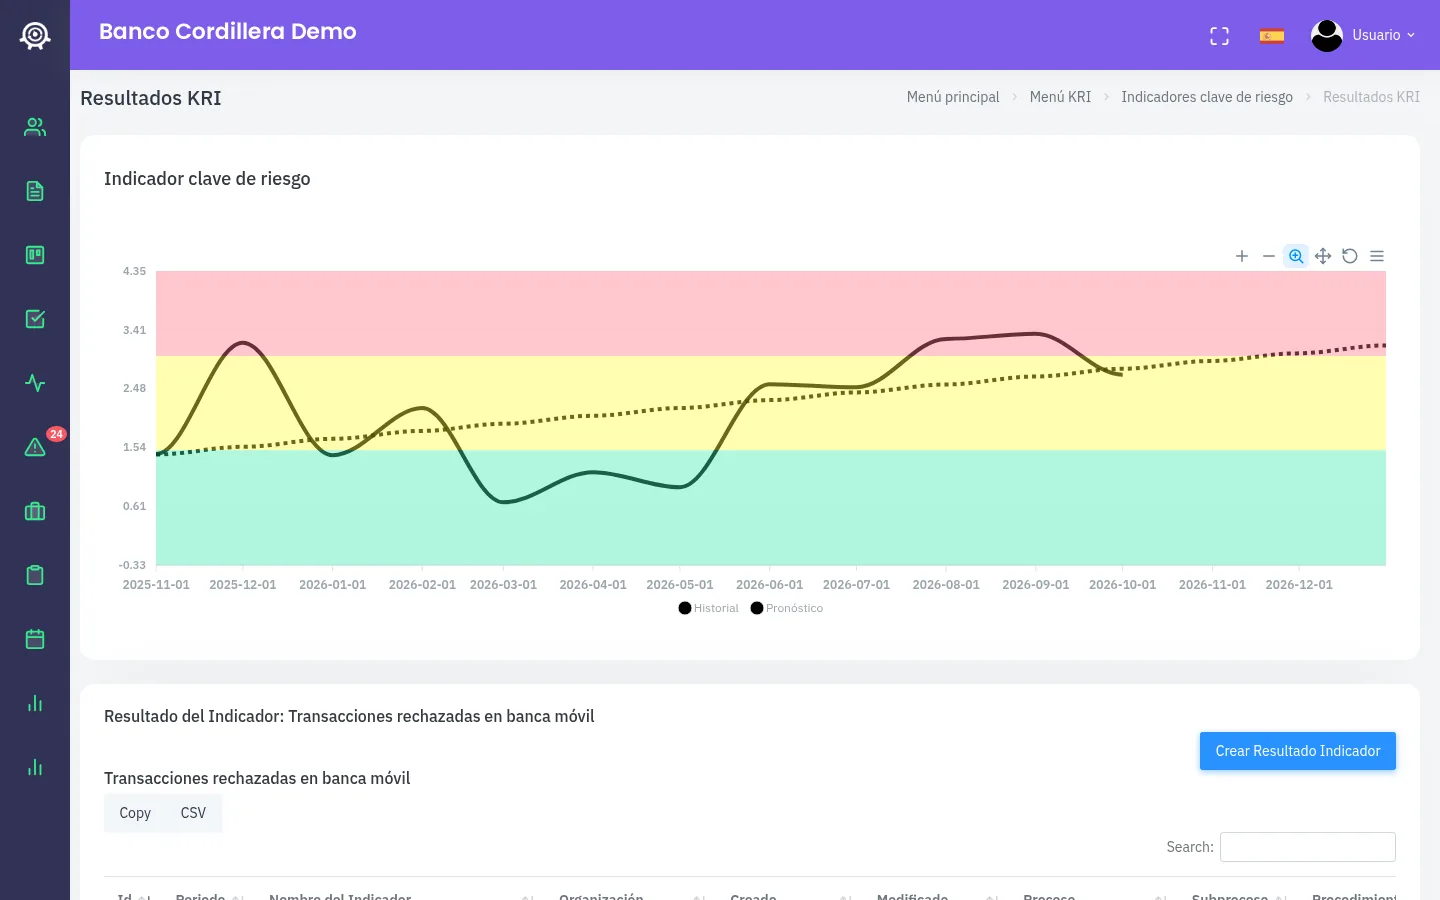Image resolution: width=1440 pixels, height=900 pixels.
Task: Go to Menú principal breadcrumb
Action: point(953,97)
